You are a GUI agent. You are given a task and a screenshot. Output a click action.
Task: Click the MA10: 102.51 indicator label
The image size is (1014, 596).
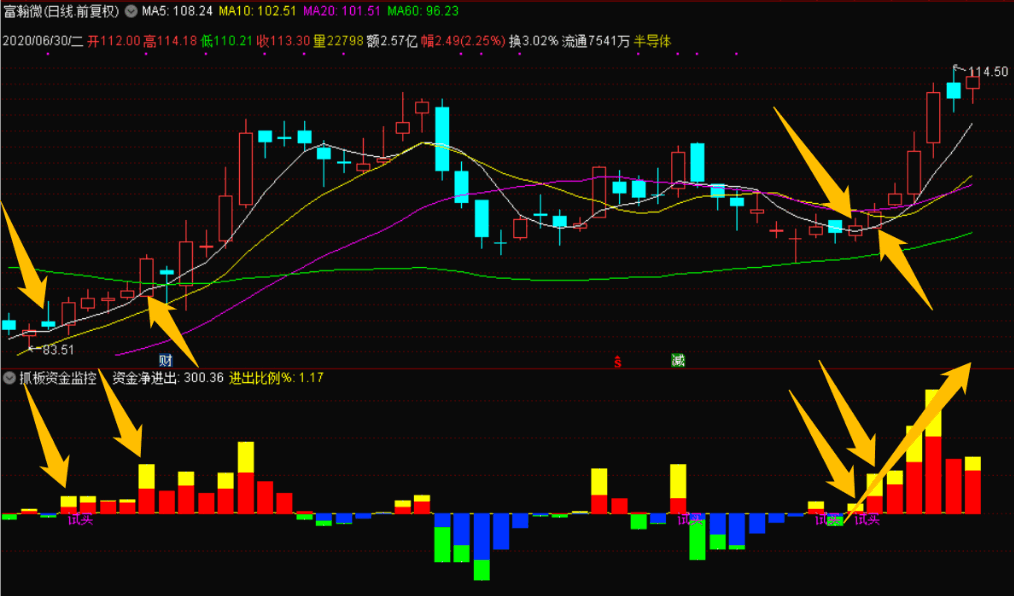pyautogui.click(x=257, y=11)
